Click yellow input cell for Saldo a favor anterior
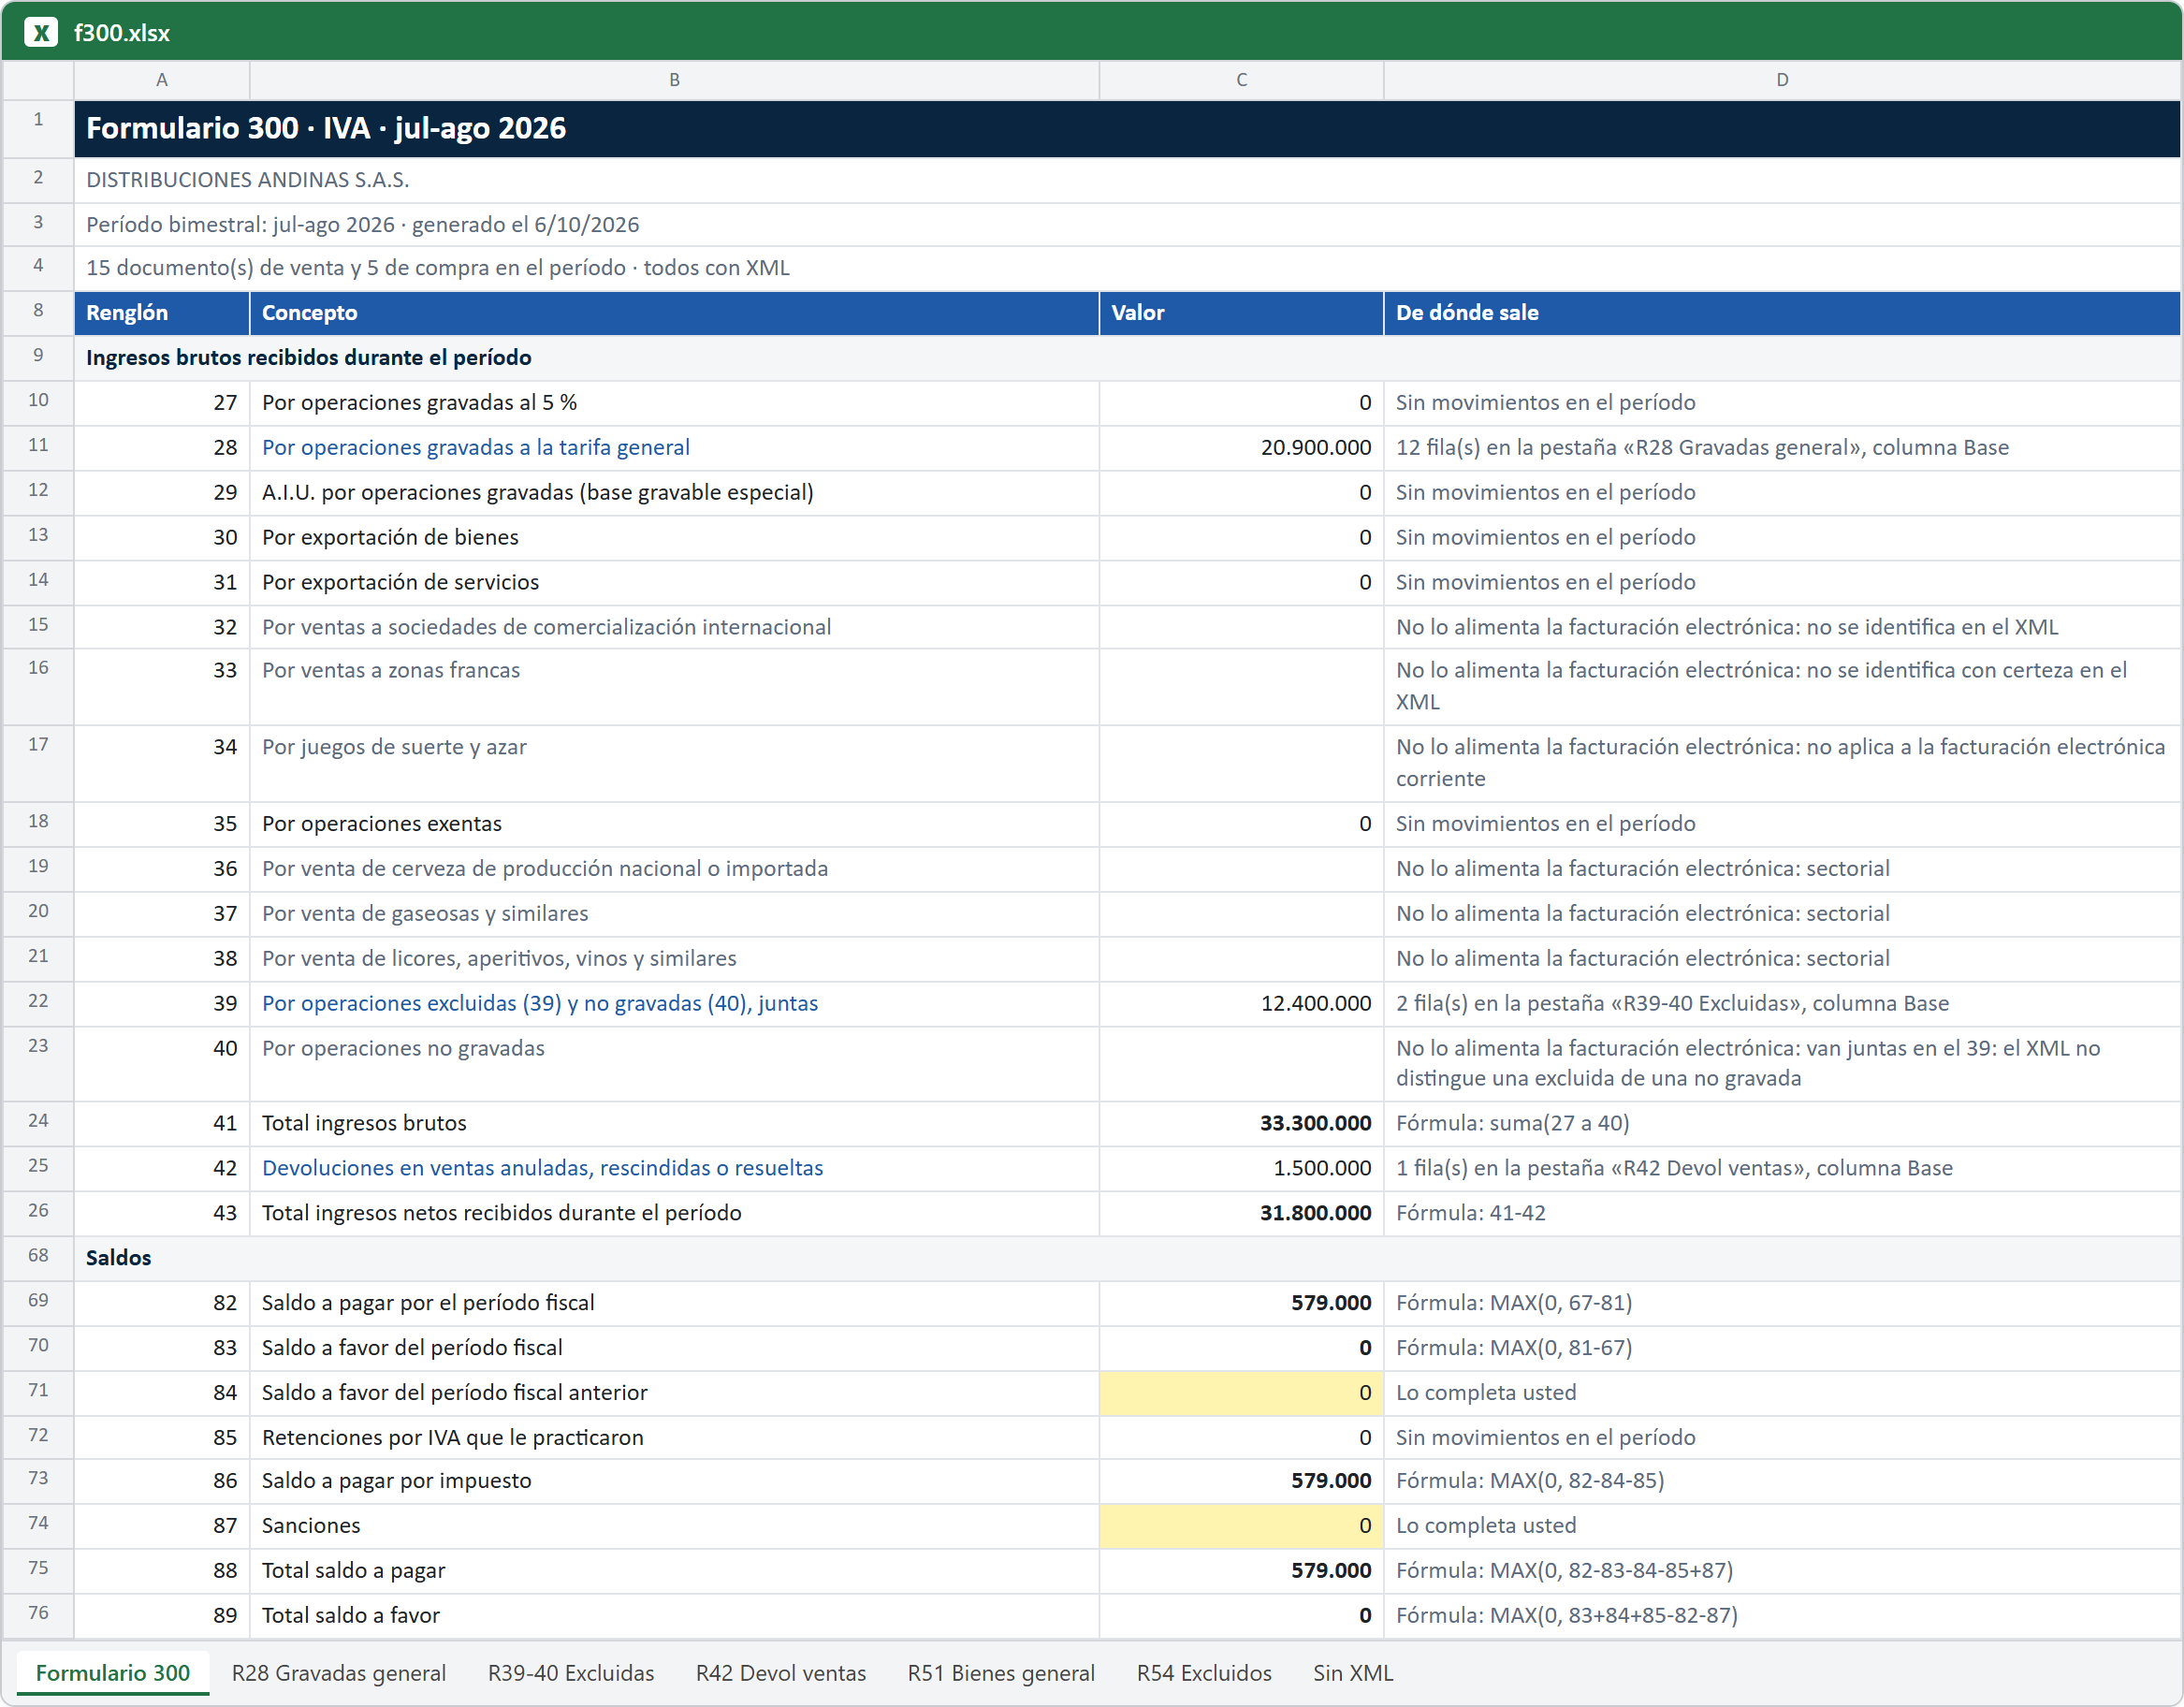The height and width of the screenshot is (1707, 2184). point(1241,1392)
